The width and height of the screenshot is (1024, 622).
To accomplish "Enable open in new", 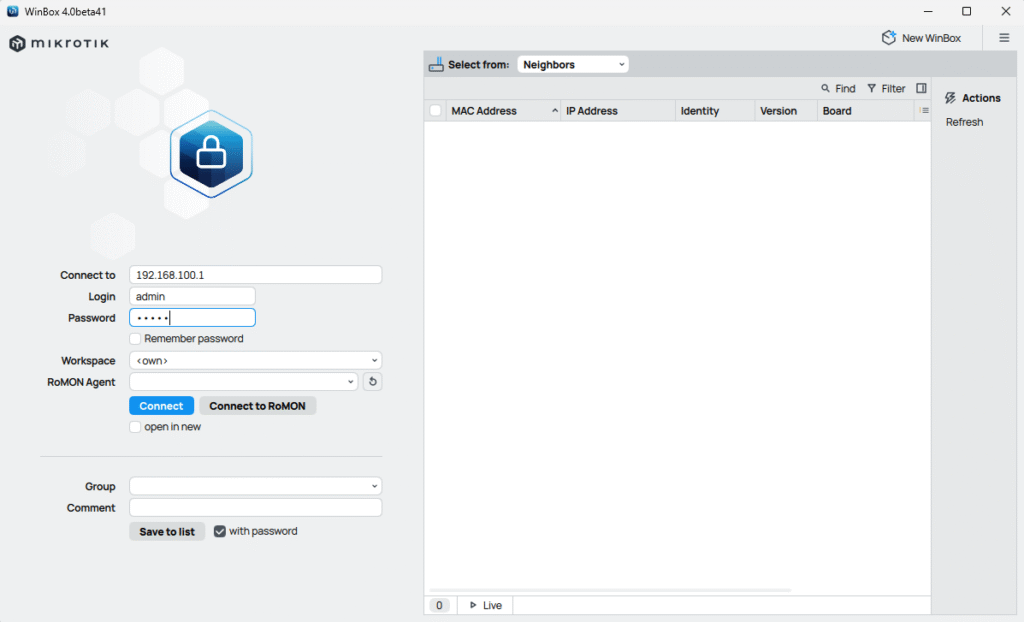I will coord(135,426).
